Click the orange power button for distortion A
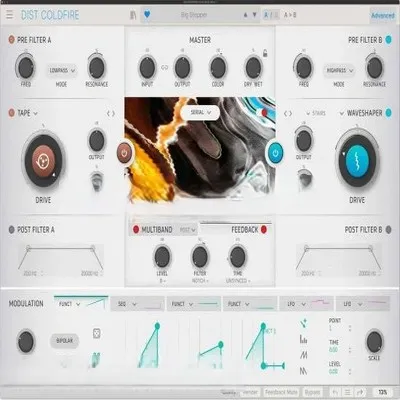This screenshot has height=400, width=400. 124,153
